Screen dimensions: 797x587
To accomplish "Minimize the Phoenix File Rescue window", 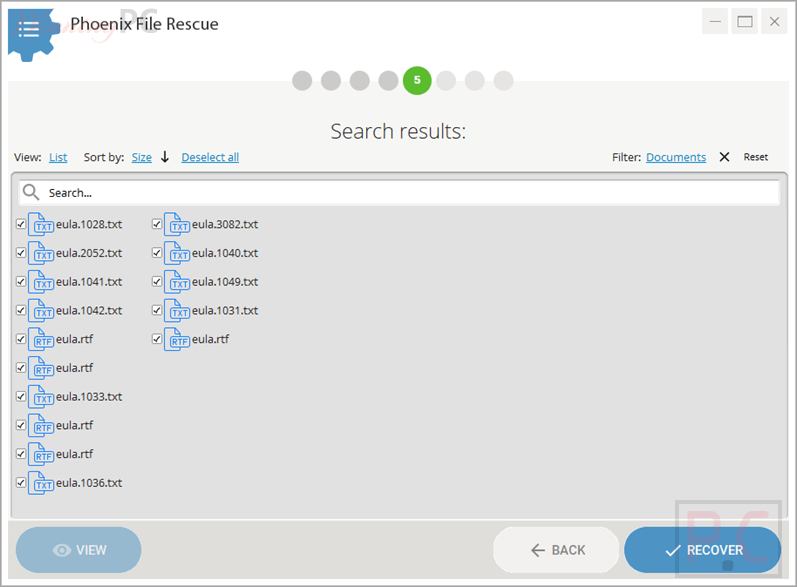I will [x=715, y=21].
